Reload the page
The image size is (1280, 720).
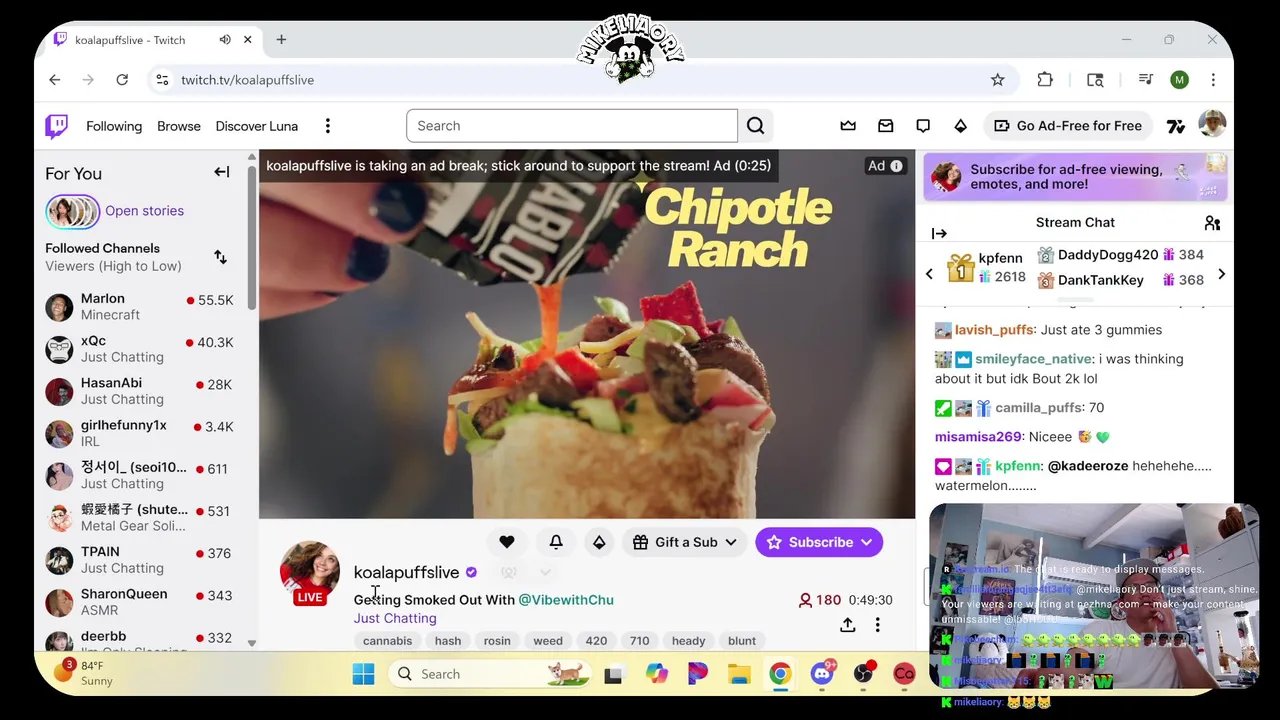[122, 80]
